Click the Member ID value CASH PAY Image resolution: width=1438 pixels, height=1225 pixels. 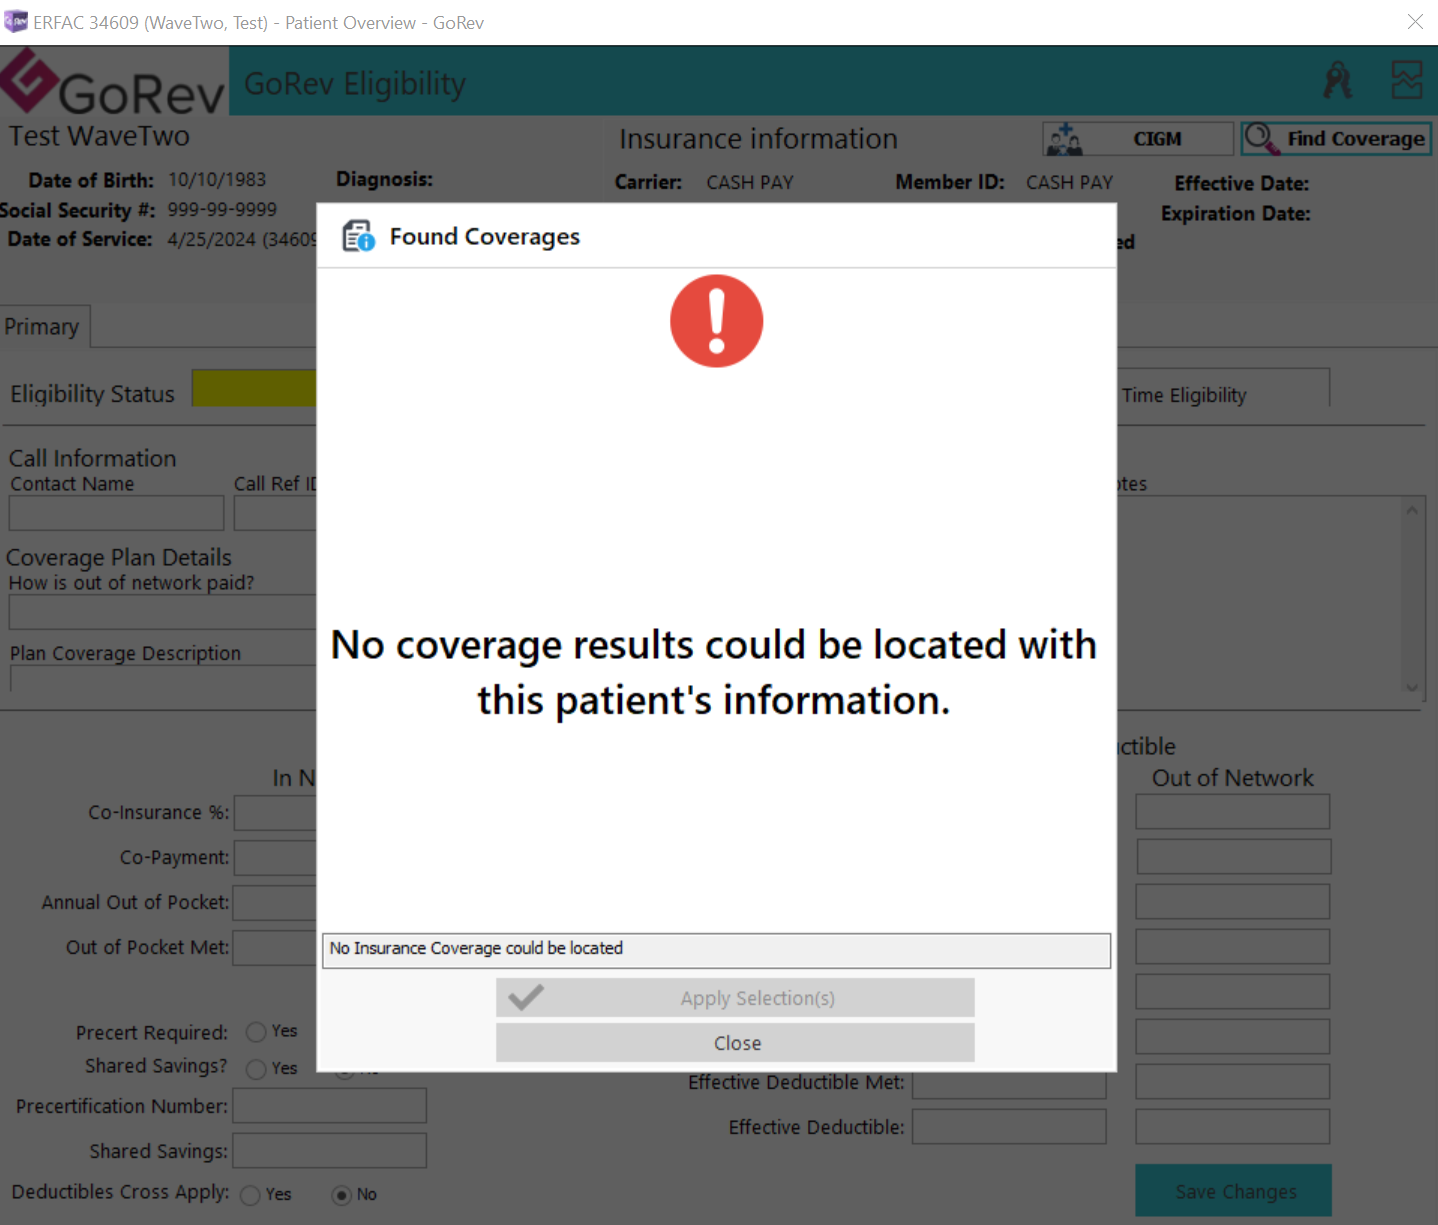1069,182
